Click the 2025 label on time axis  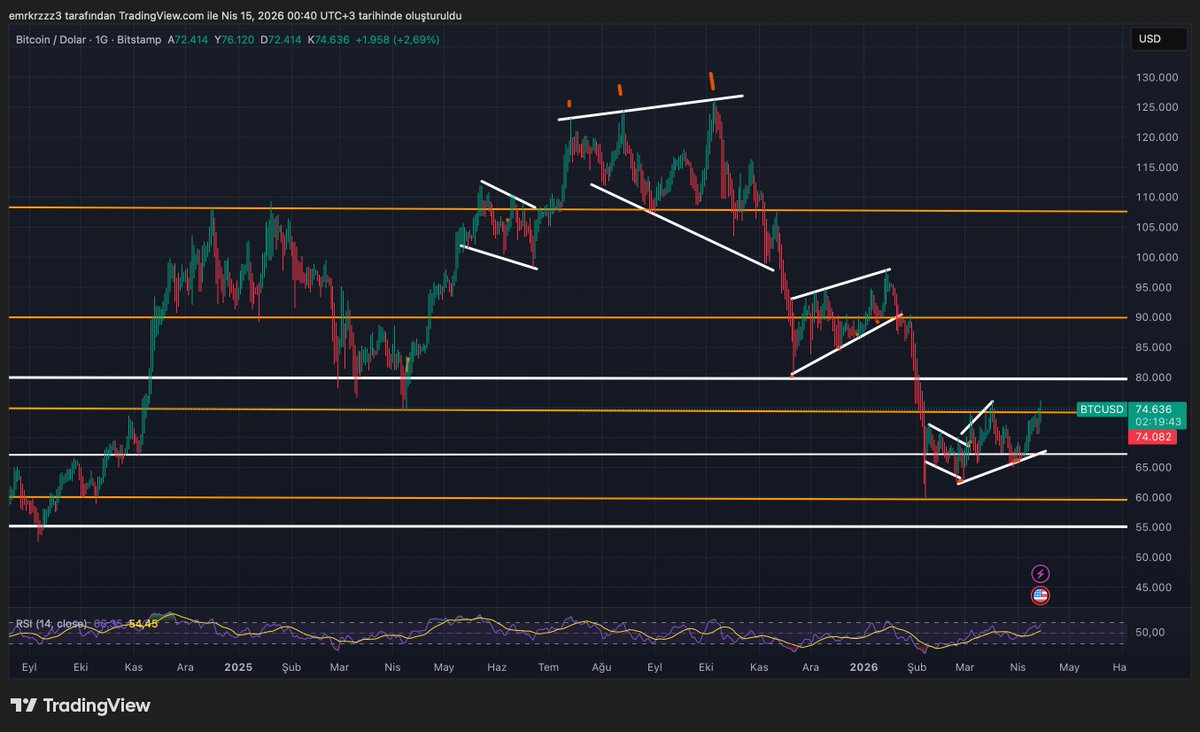click(239, 666)
